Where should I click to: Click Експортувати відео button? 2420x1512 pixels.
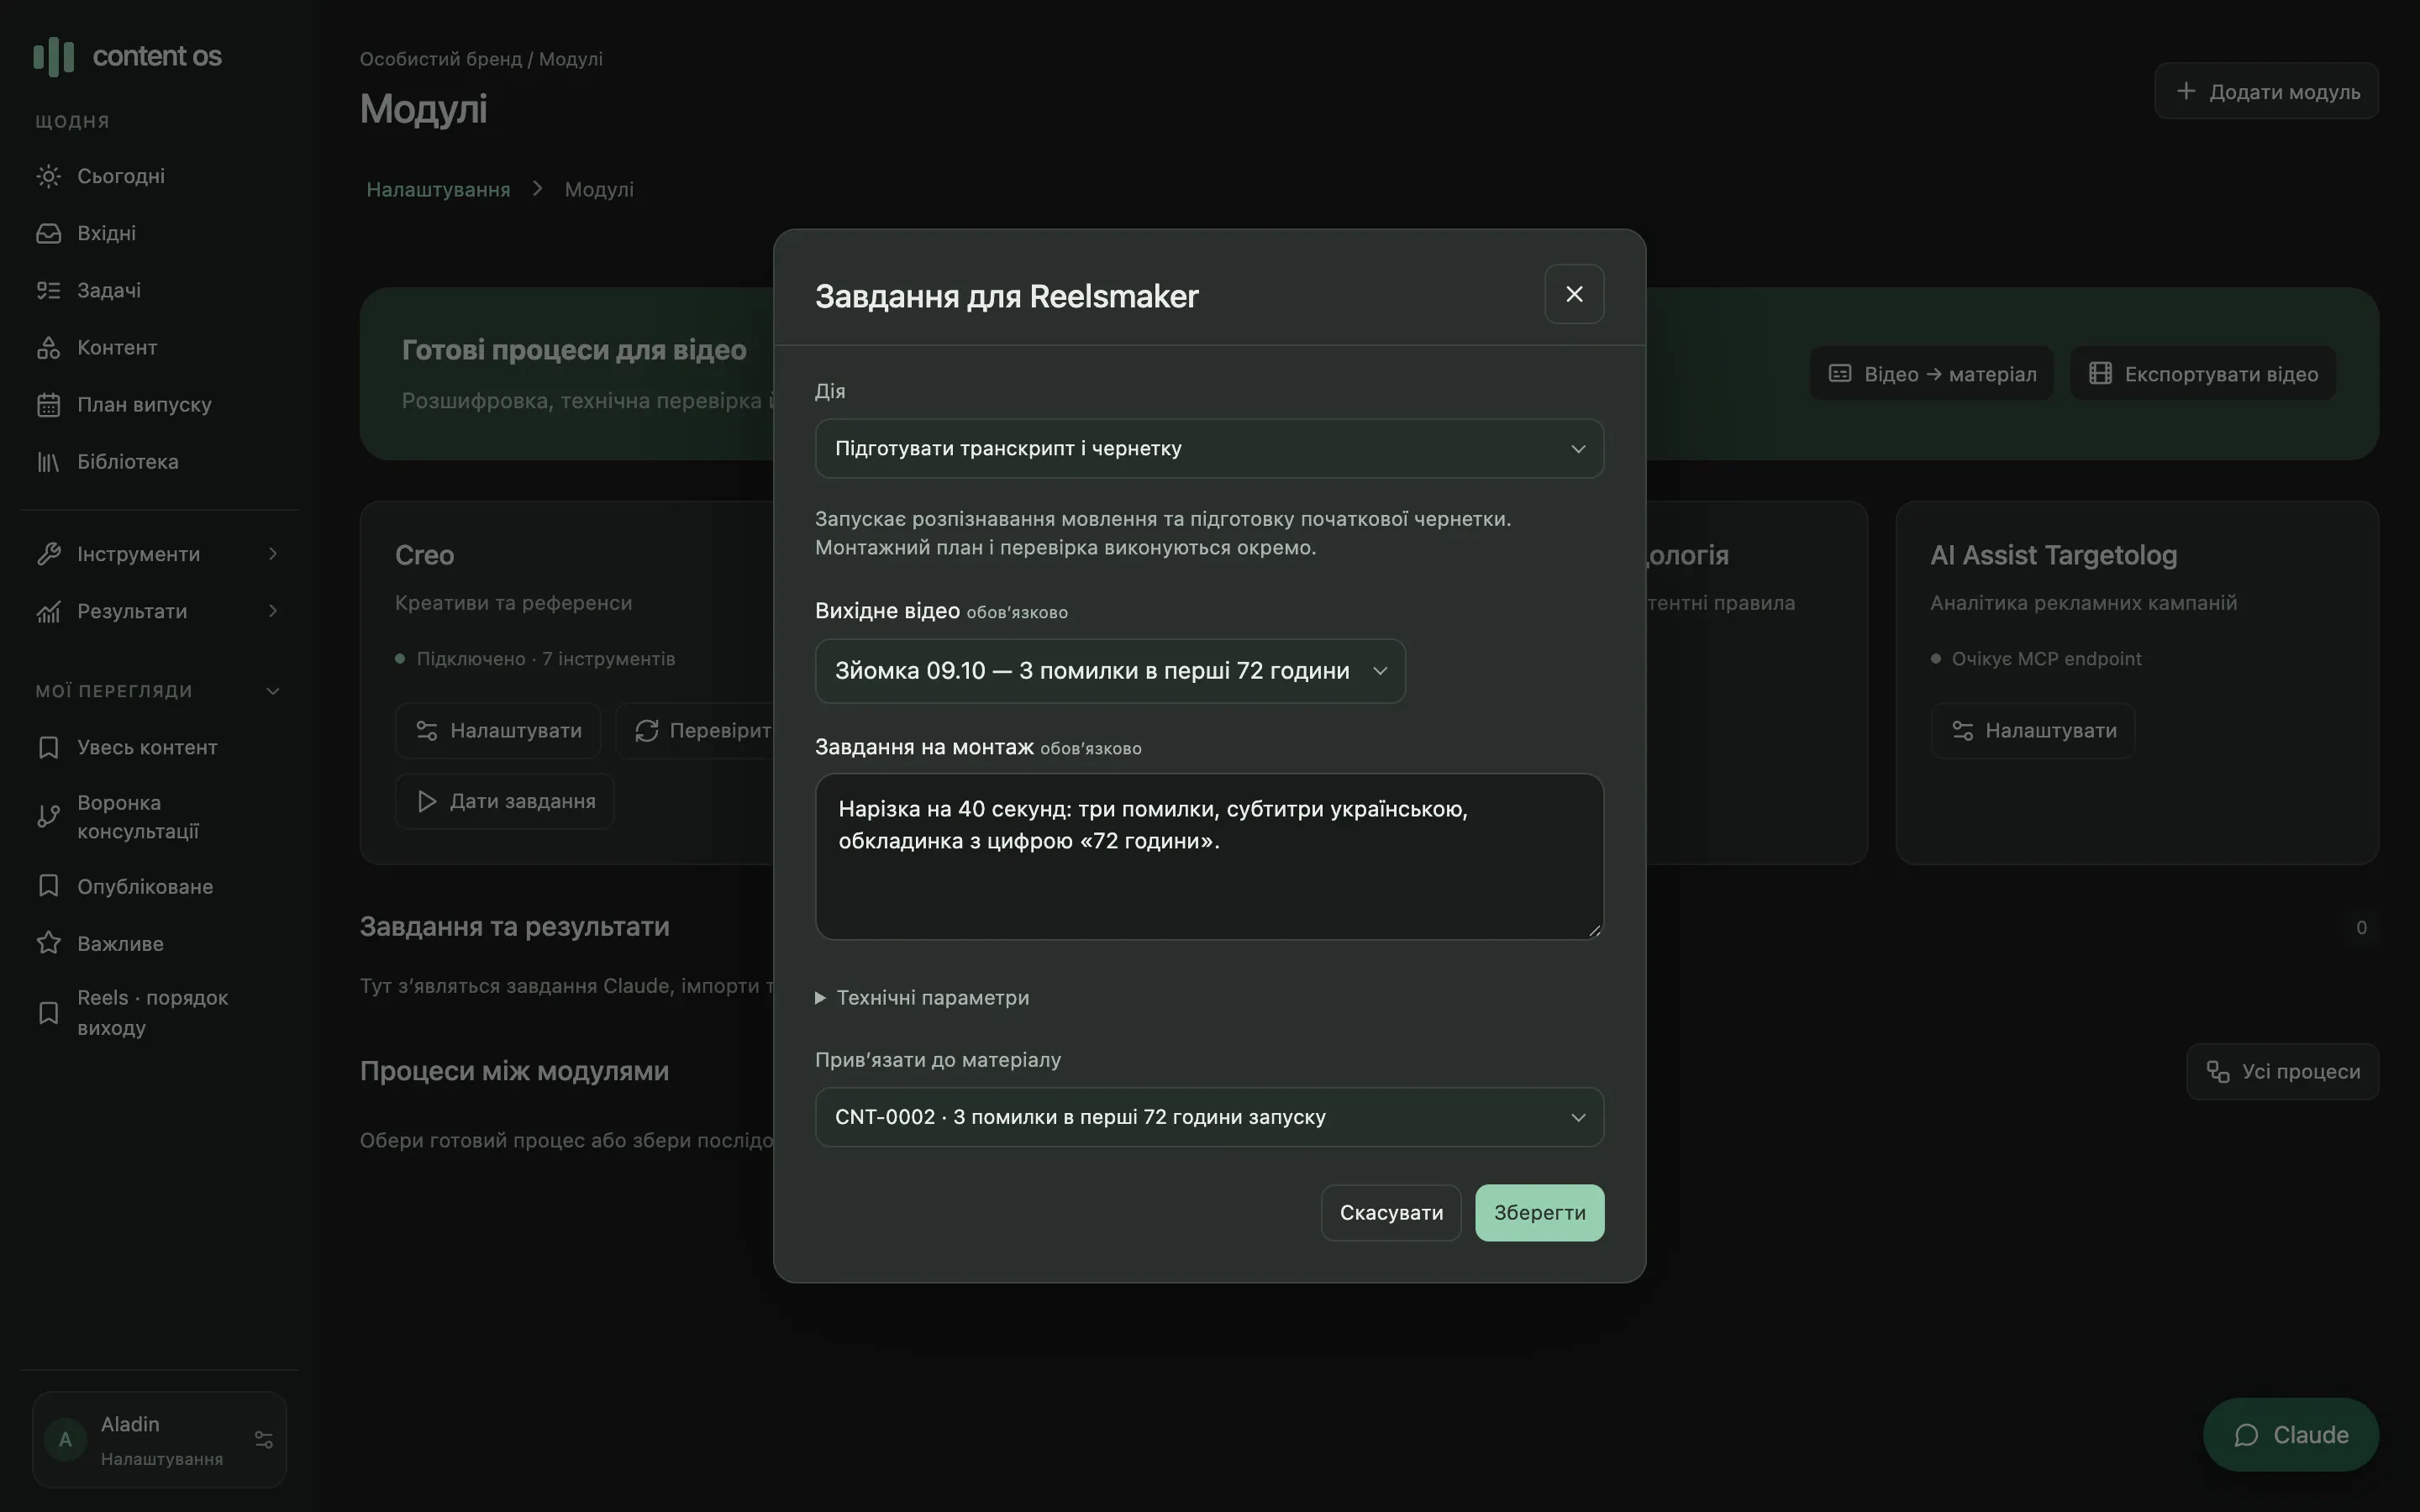coord(2203,373)
